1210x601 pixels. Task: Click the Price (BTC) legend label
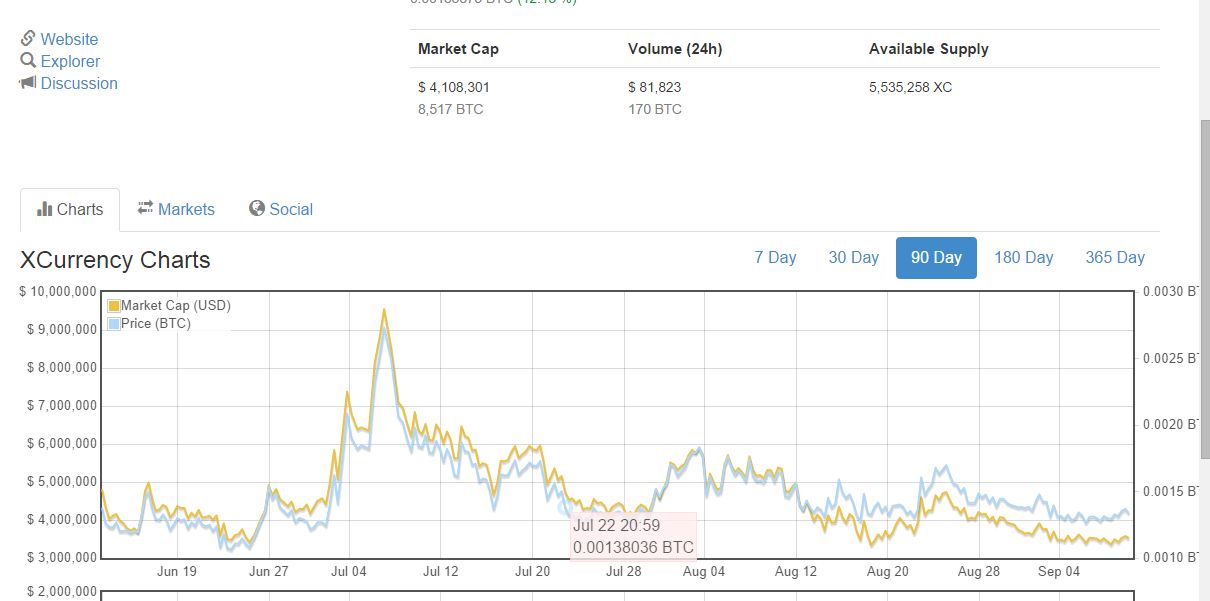pyautogui.click(x=156, y=324)
